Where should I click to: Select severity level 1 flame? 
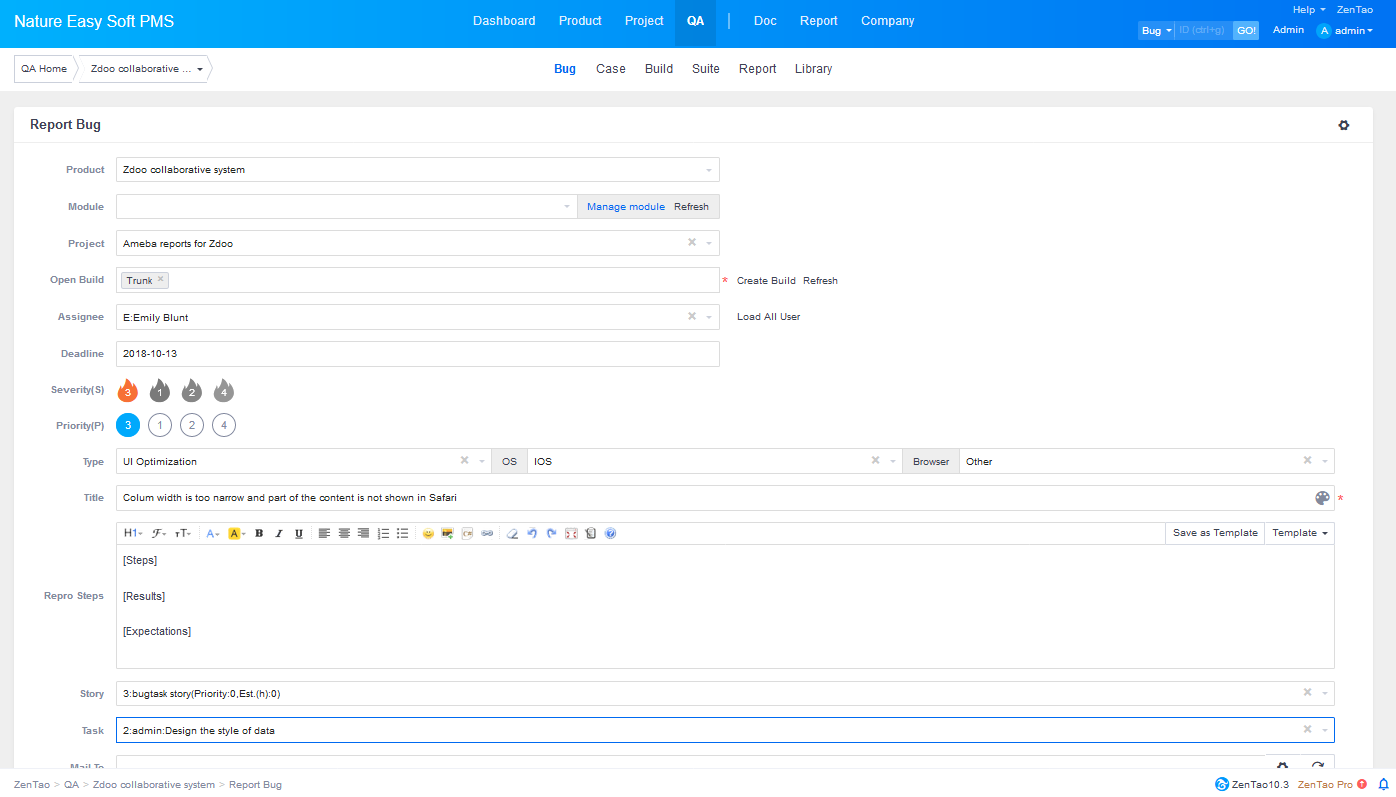(x=159, y=391)
